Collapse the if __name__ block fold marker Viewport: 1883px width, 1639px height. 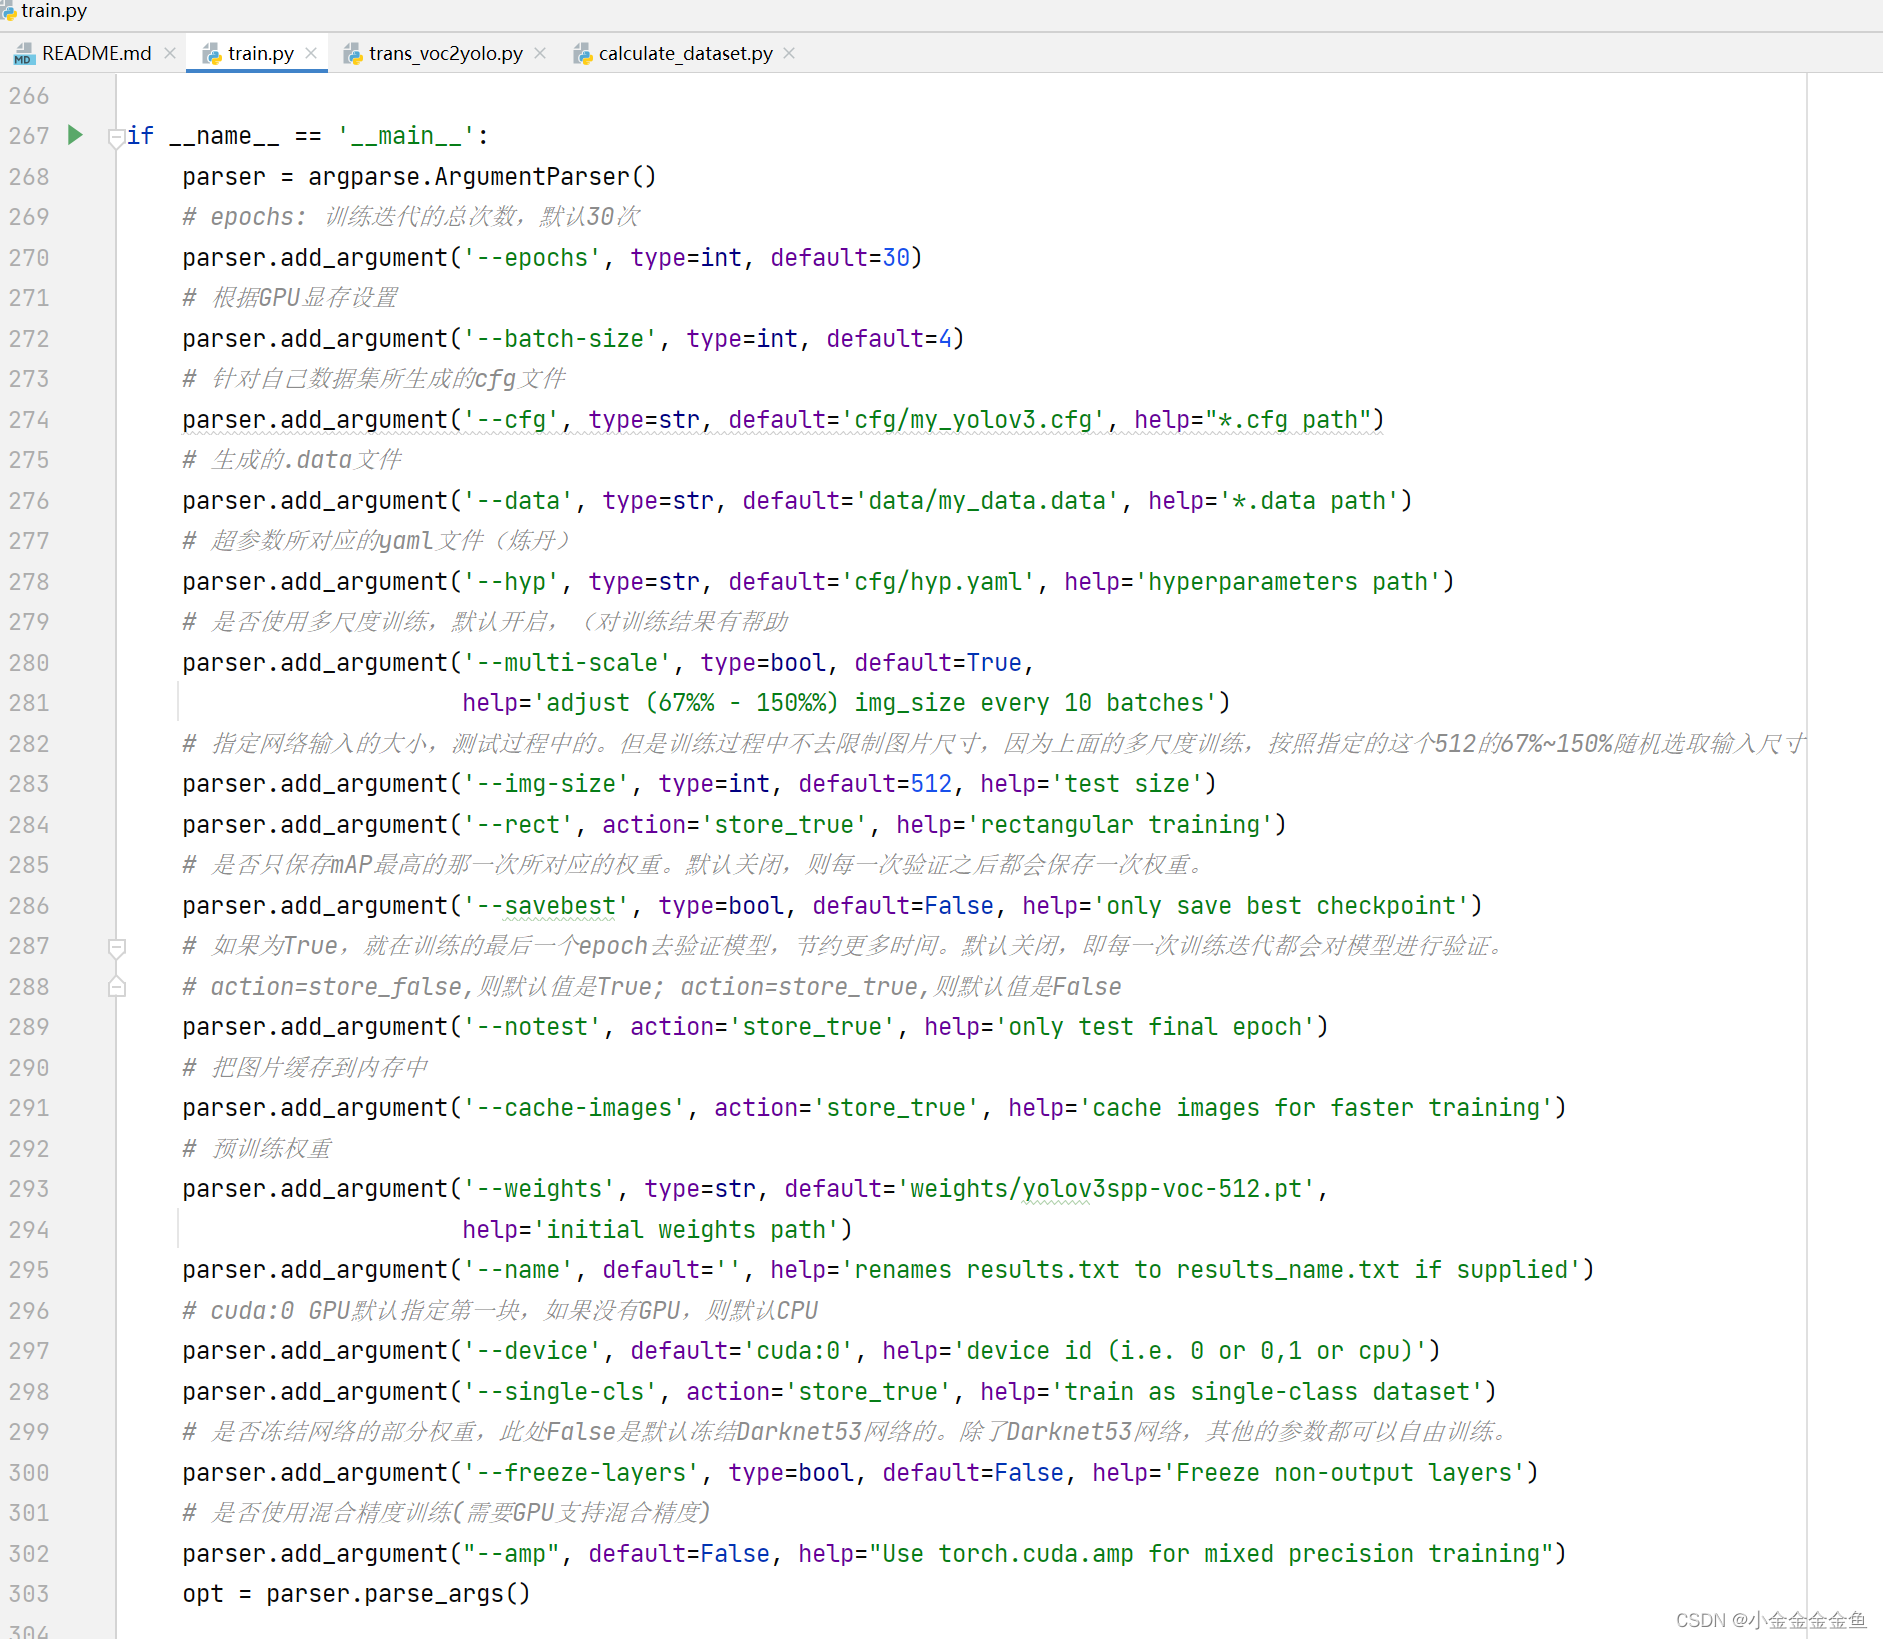(x=116, y=137)
